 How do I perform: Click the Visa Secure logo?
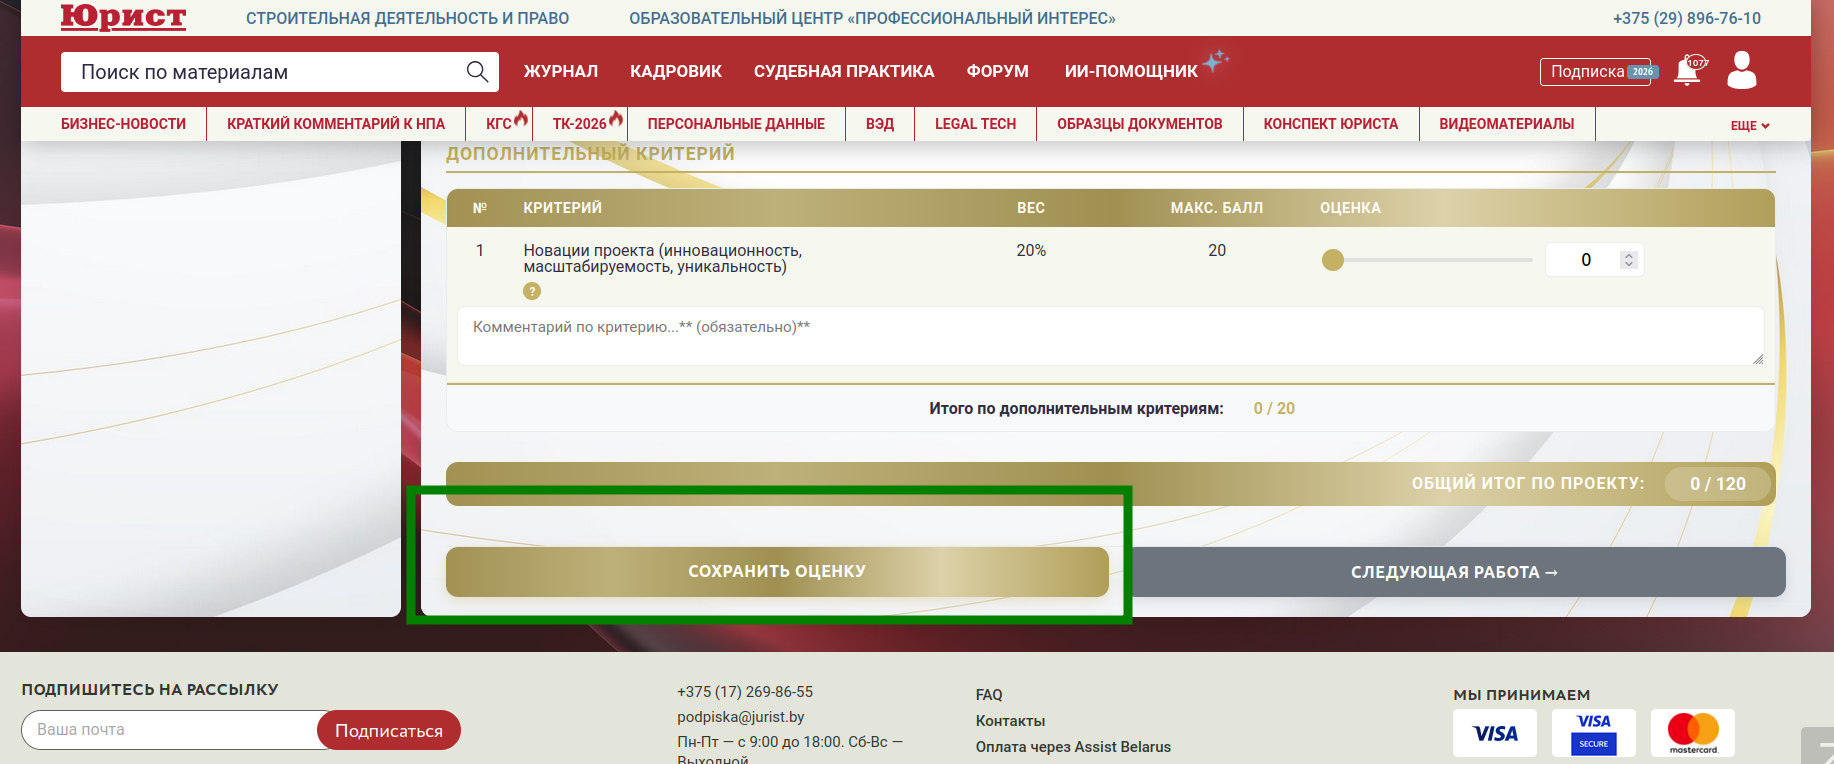1593,733
